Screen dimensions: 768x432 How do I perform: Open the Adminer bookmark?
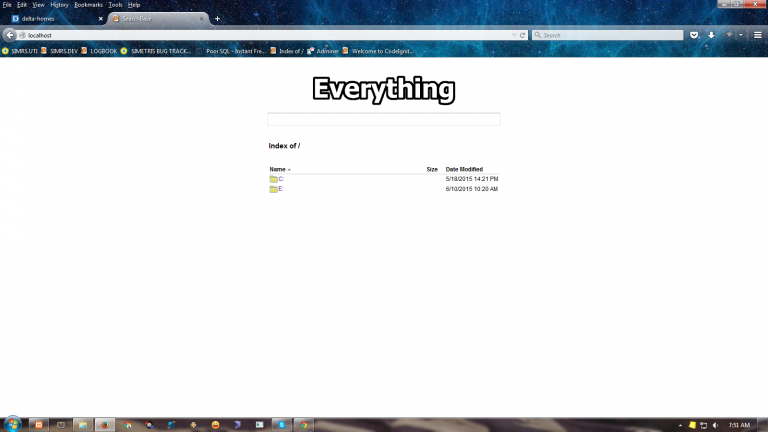point(326,51)
